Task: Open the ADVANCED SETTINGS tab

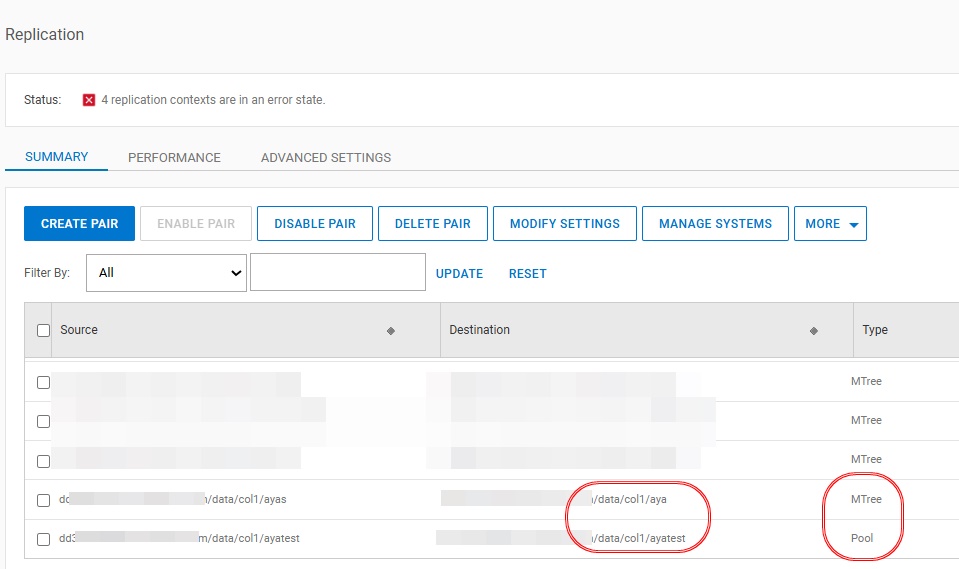Action: [x=326, y=158]
